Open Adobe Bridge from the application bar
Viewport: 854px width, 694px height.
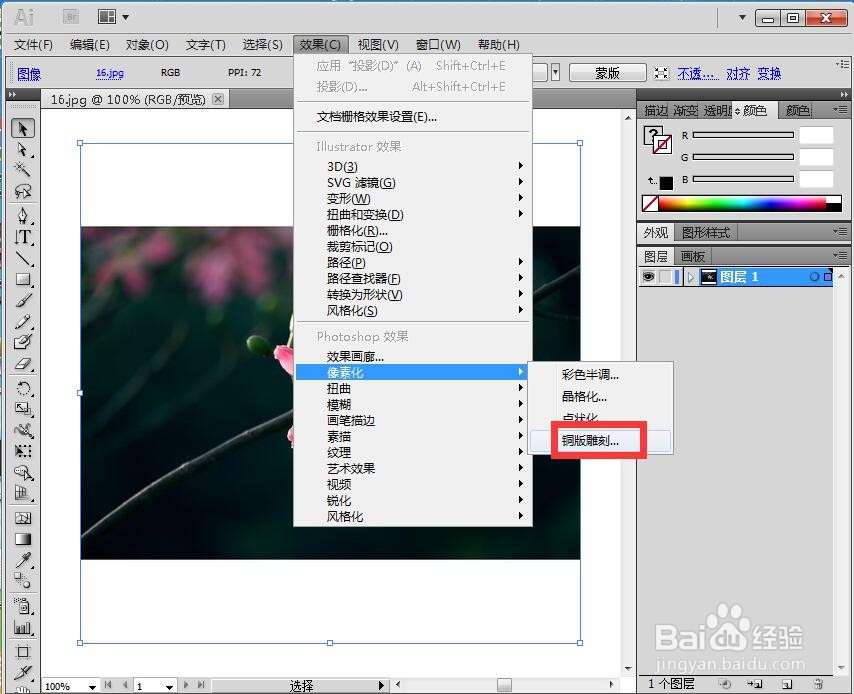point(70,16)
